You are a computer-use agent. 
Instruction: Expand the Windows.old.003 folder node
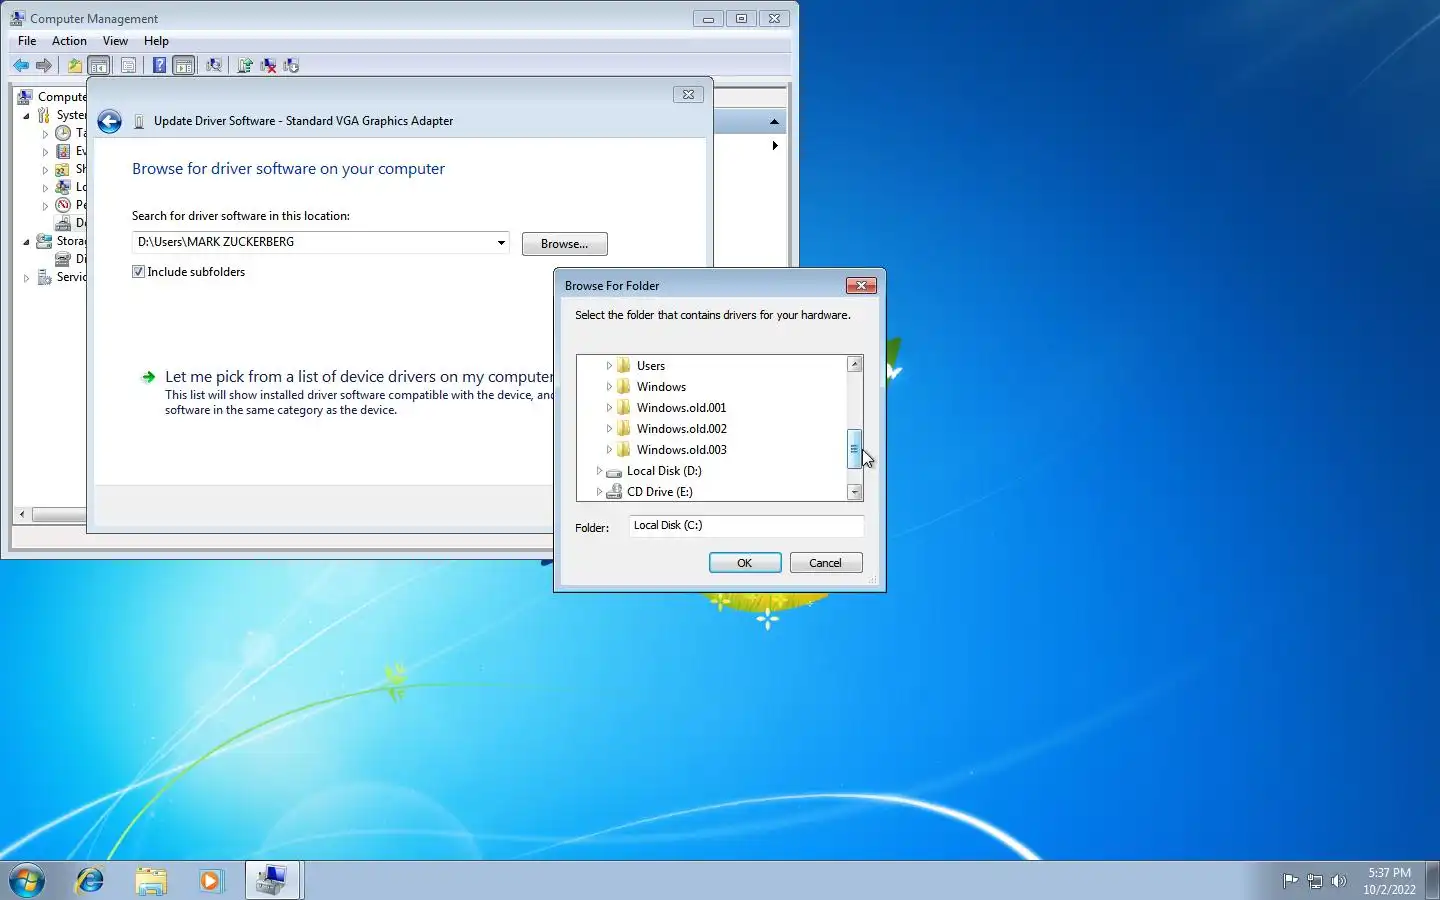pyautogui.click(x=609, y=450)
